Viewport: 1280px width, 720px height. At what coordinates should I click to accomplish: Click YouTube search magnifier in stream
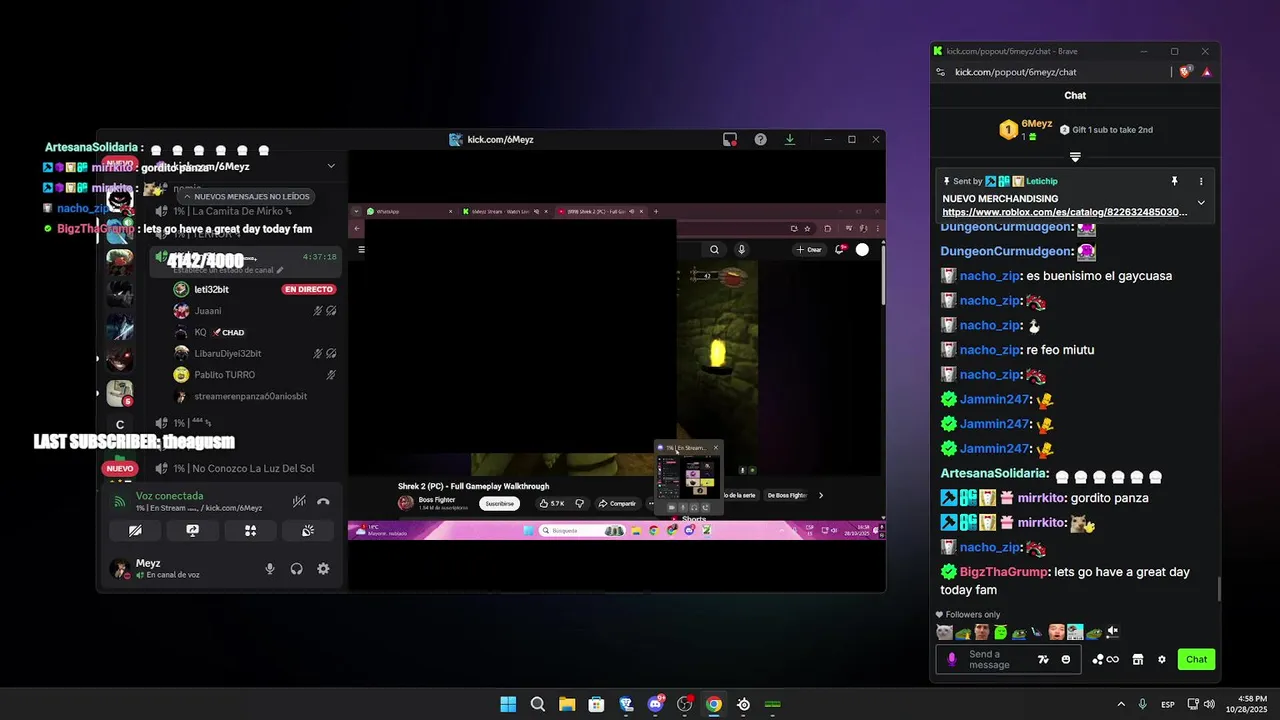coord(715,250)
